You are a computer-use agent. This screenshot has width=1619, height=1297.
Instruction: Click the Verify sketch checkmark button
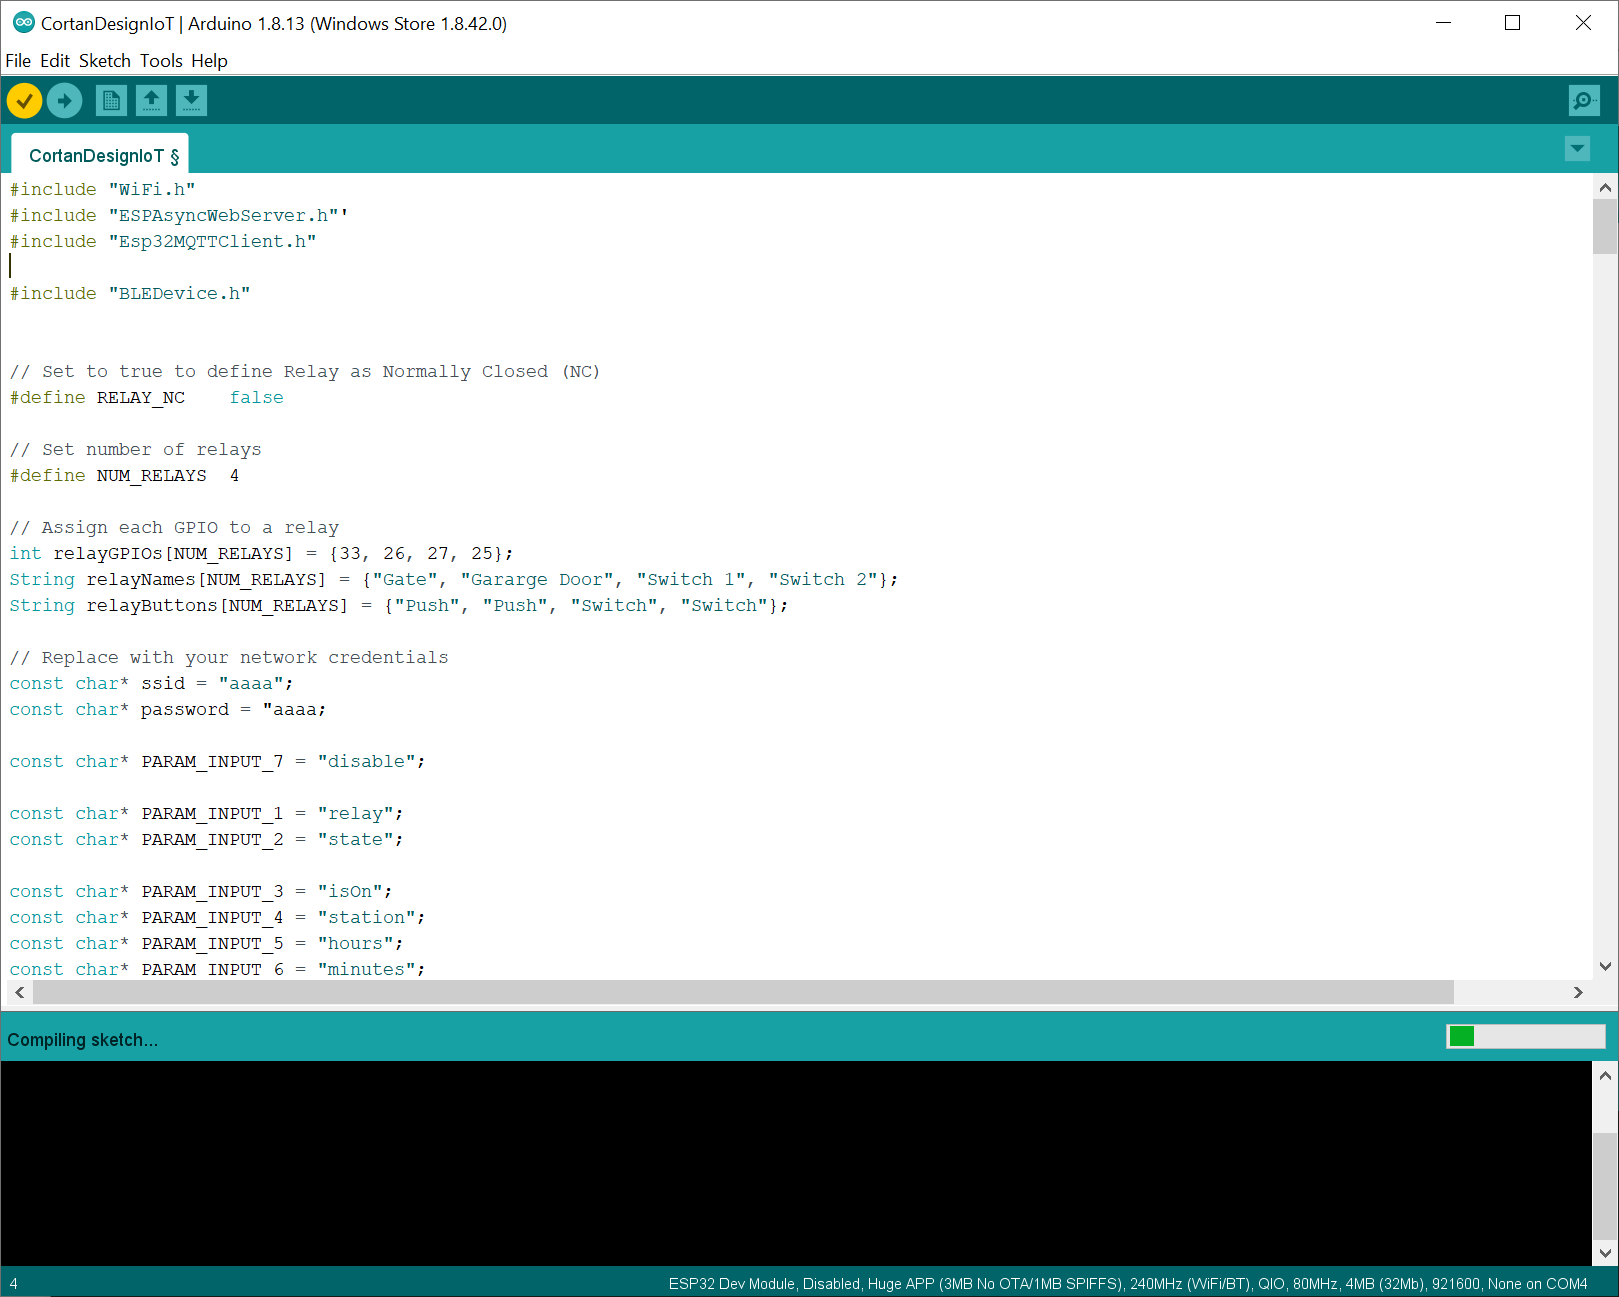tap(24, 100)
